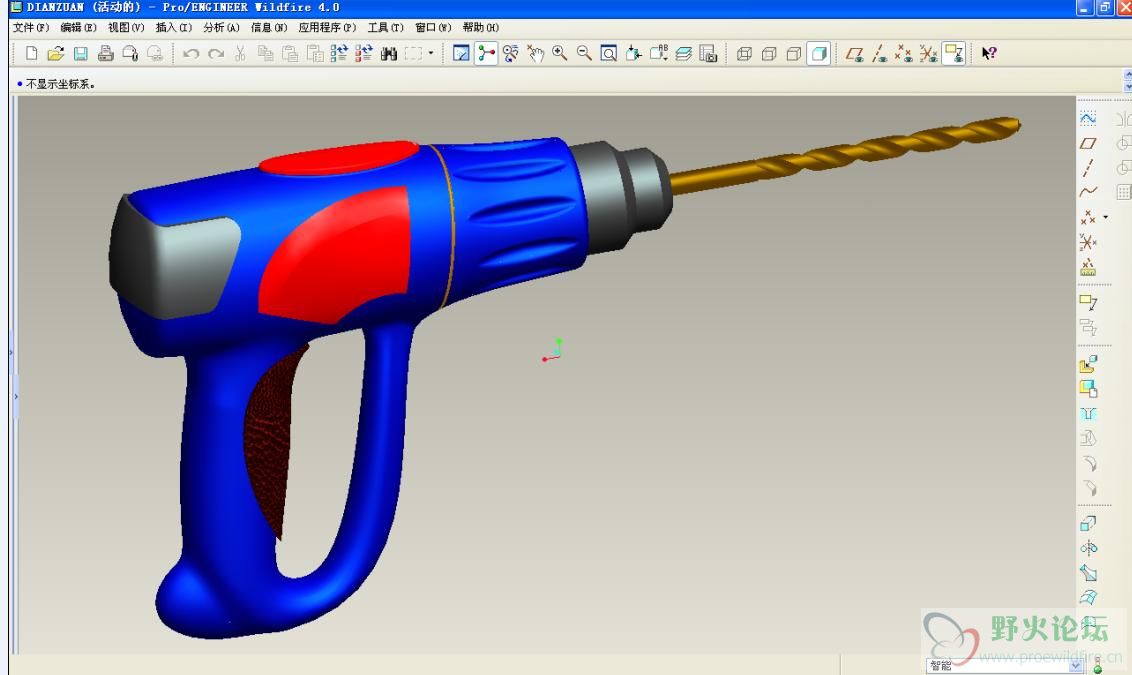Open the 分析(A) menu
The image size is (1132, 675).
pos(221,28)
